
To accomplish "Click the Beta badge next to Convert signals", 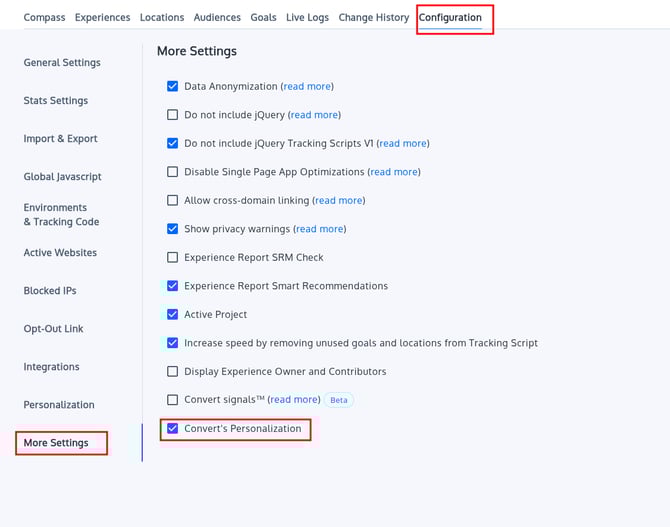I will coord(339,400).
